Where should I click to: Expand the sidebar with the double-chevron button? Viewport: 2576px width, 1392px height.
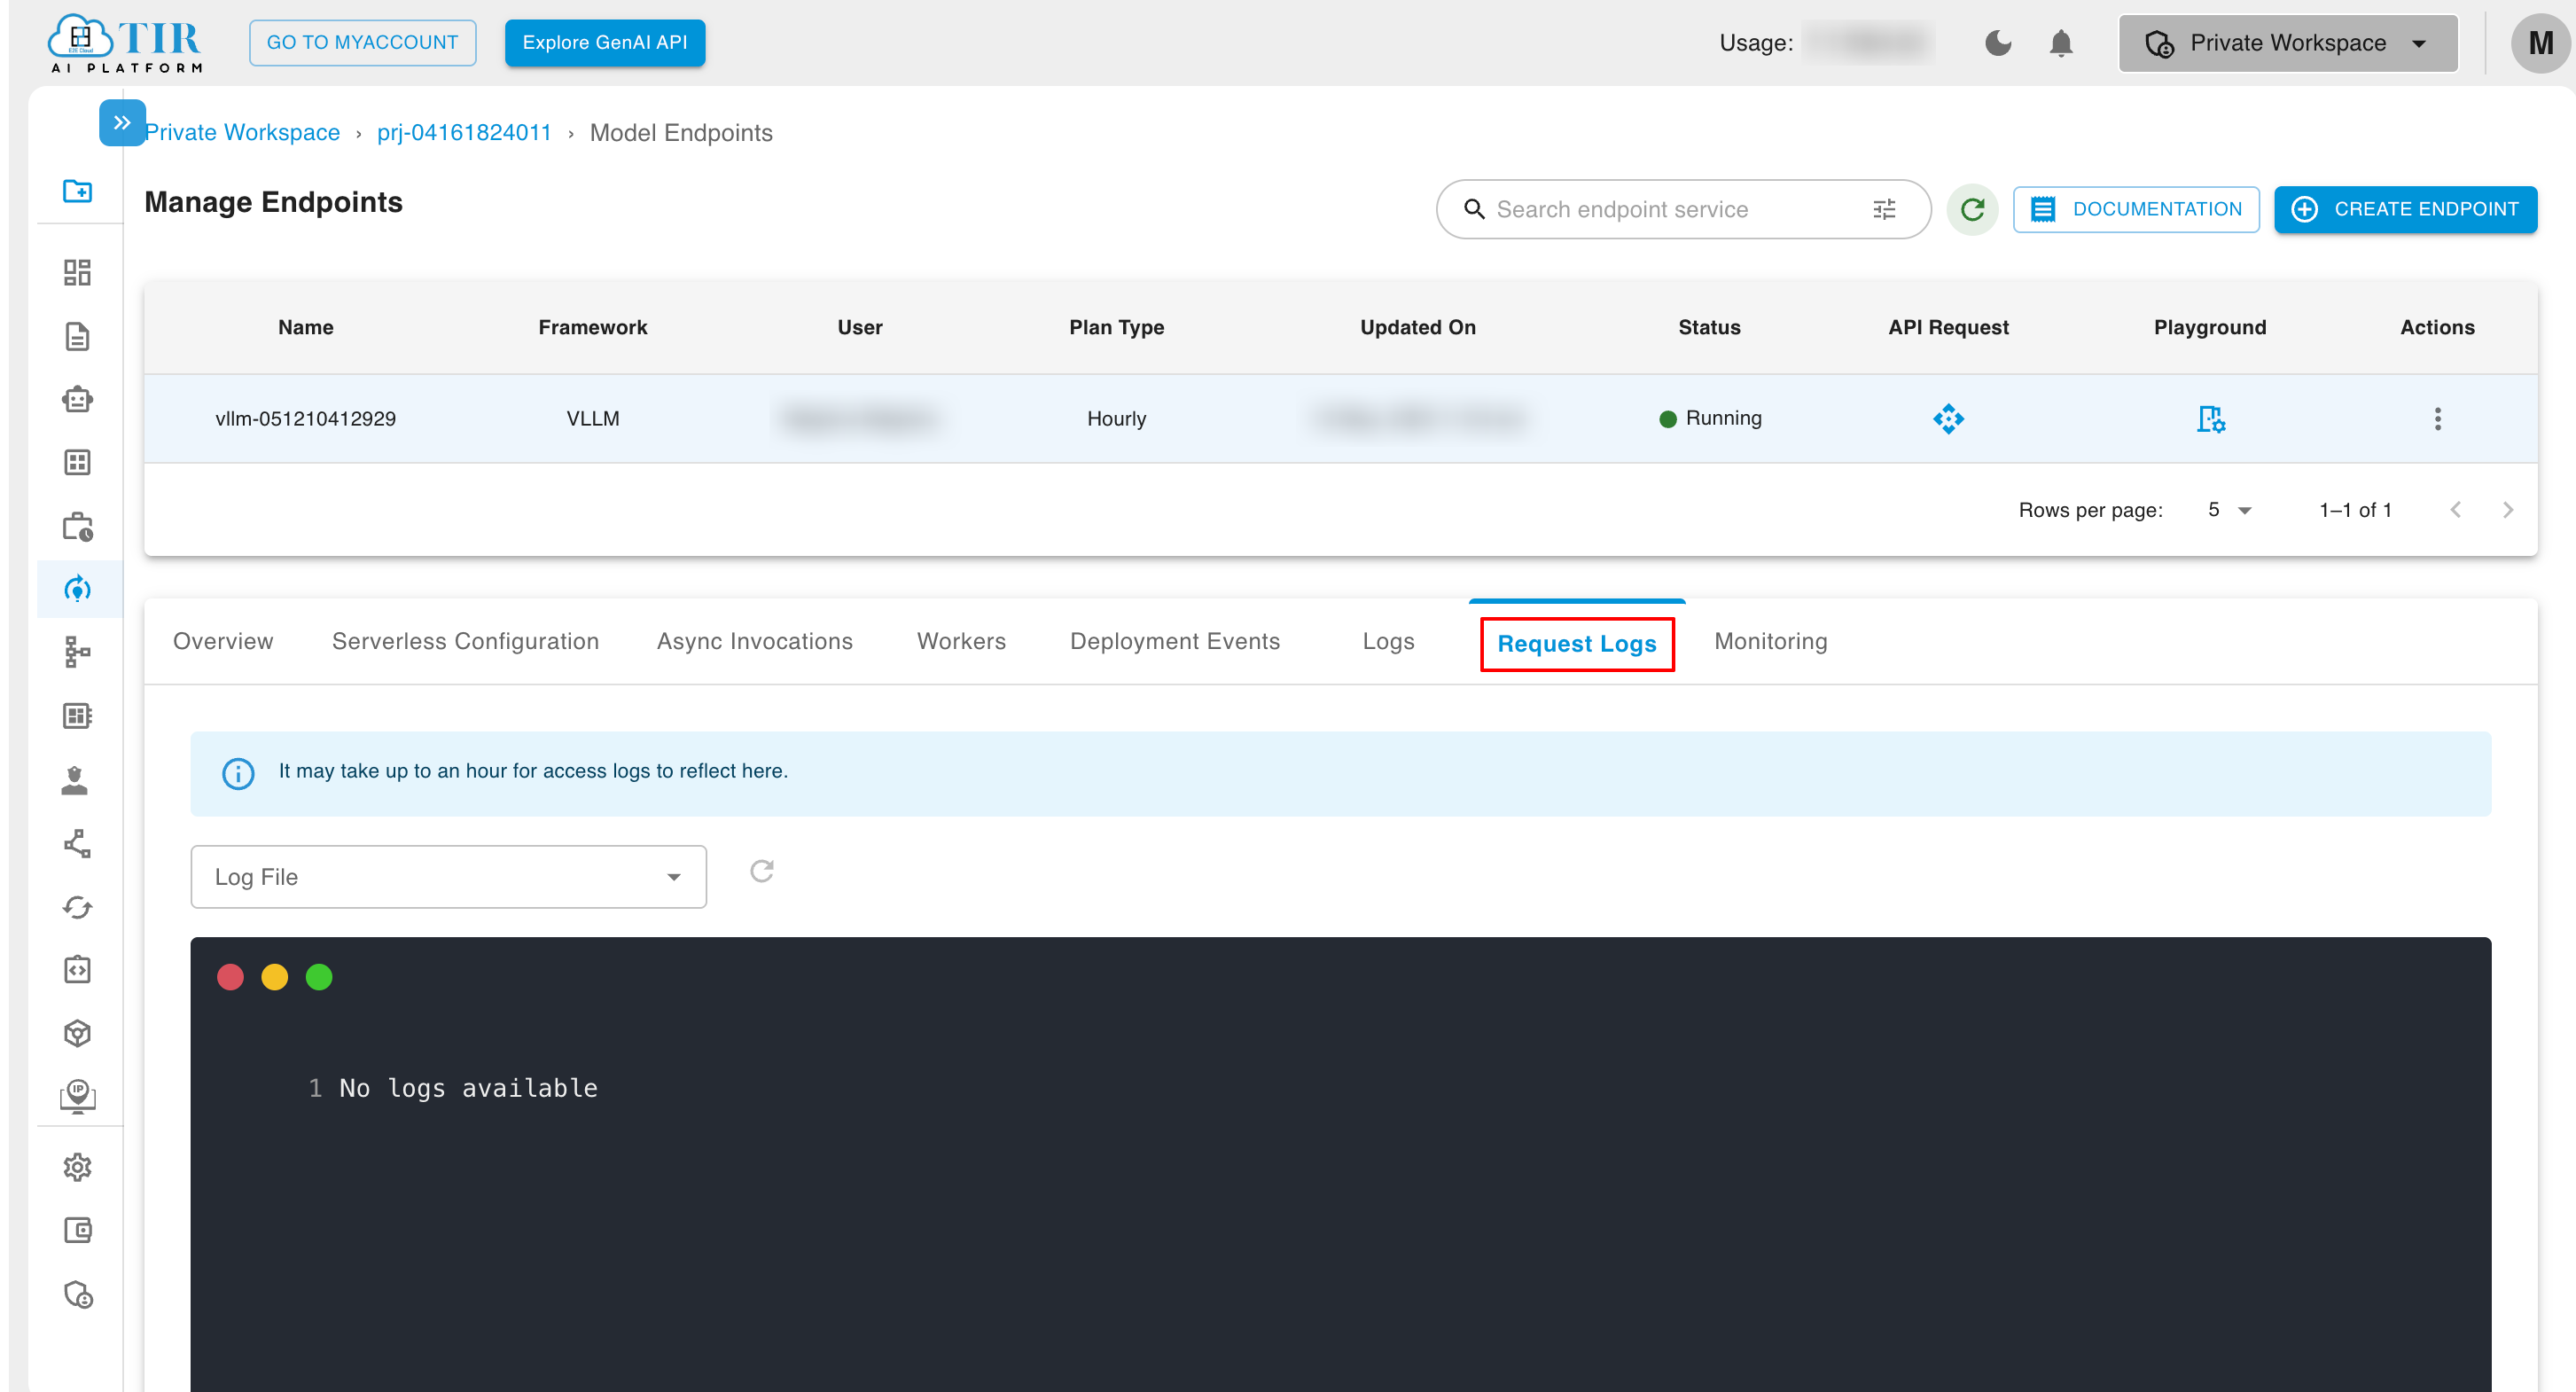(122, 123)
